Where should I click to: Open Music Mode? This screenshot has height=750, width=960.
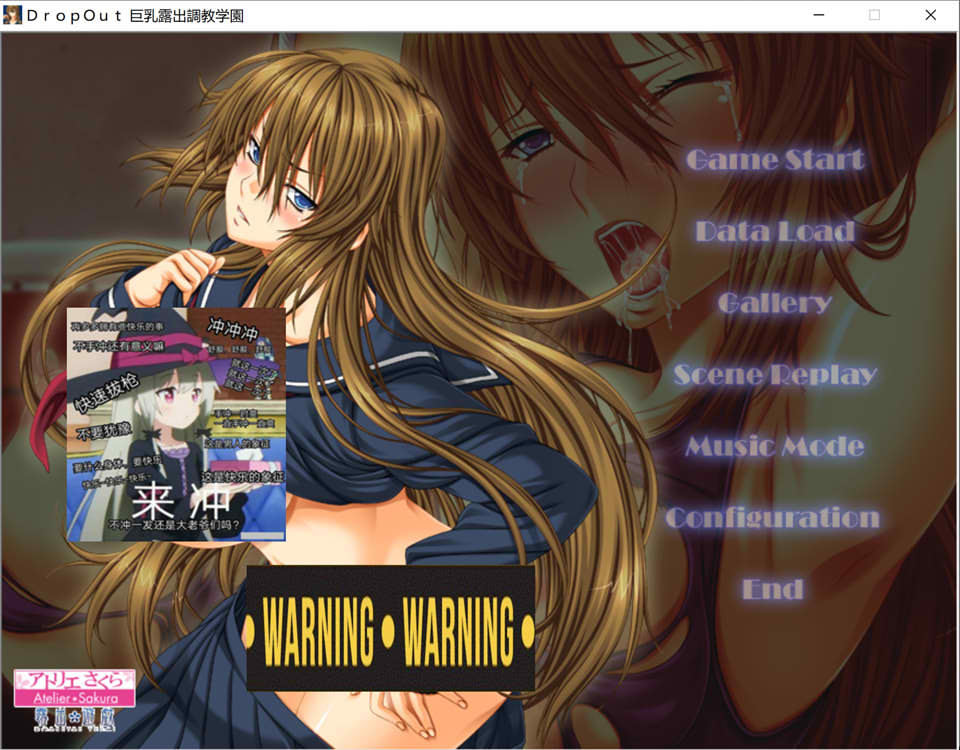(775, 446)
